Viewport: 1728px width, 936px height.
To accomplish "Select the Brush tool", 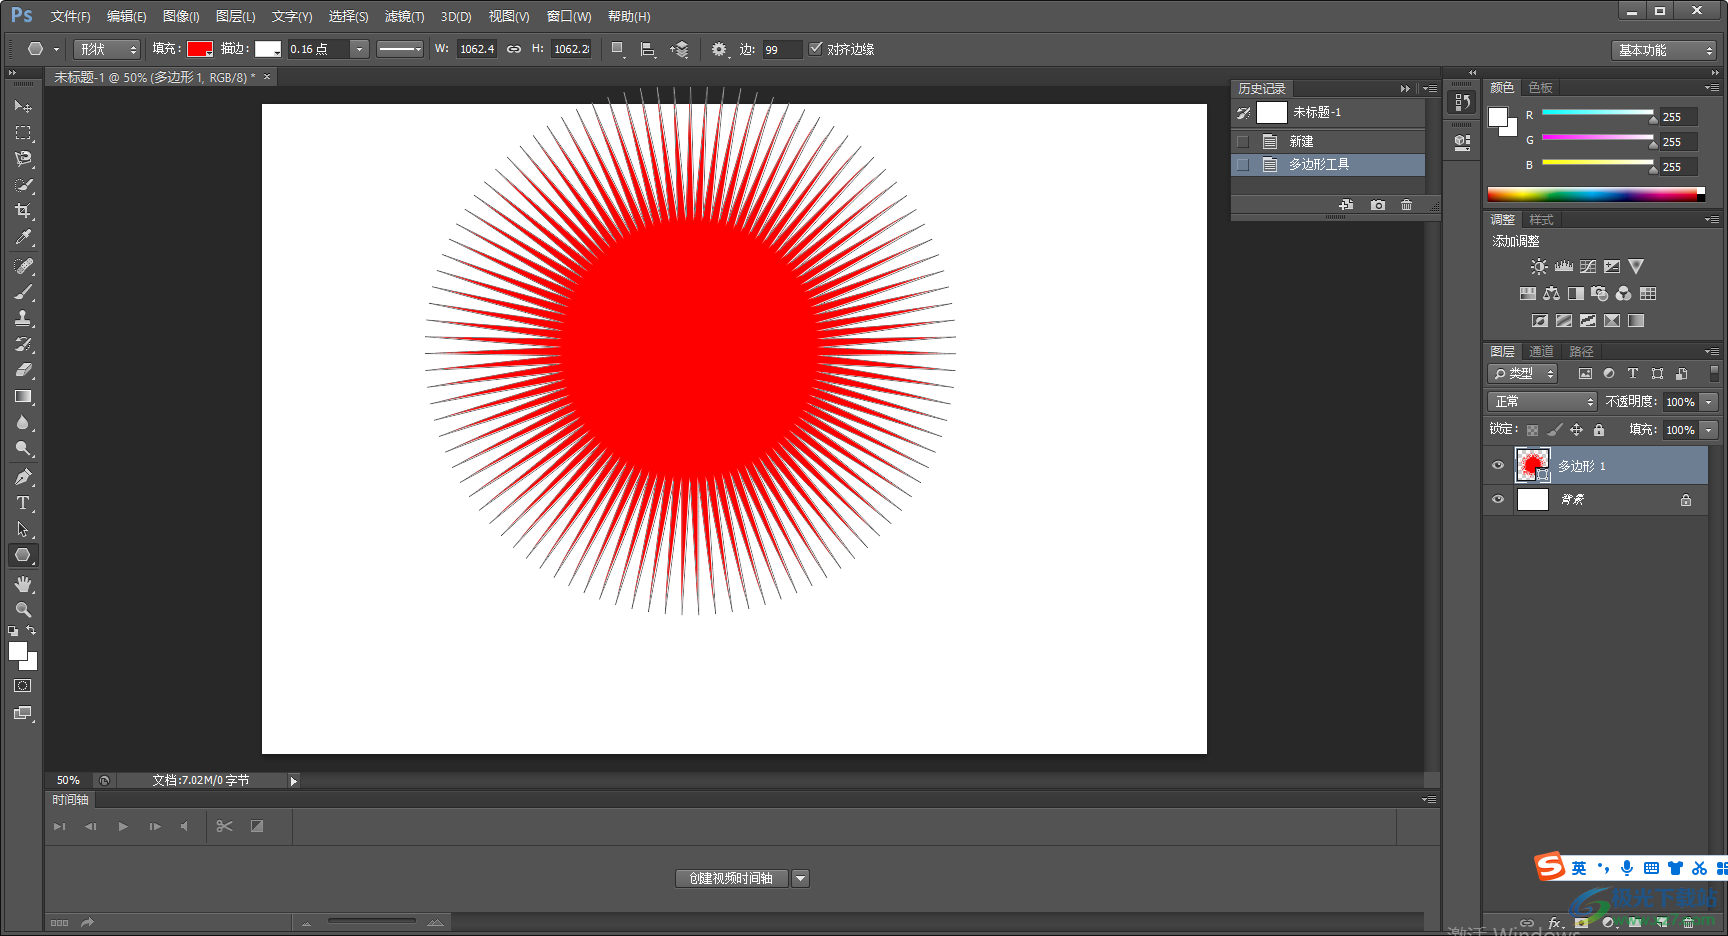I will click(x=23, y=292).
